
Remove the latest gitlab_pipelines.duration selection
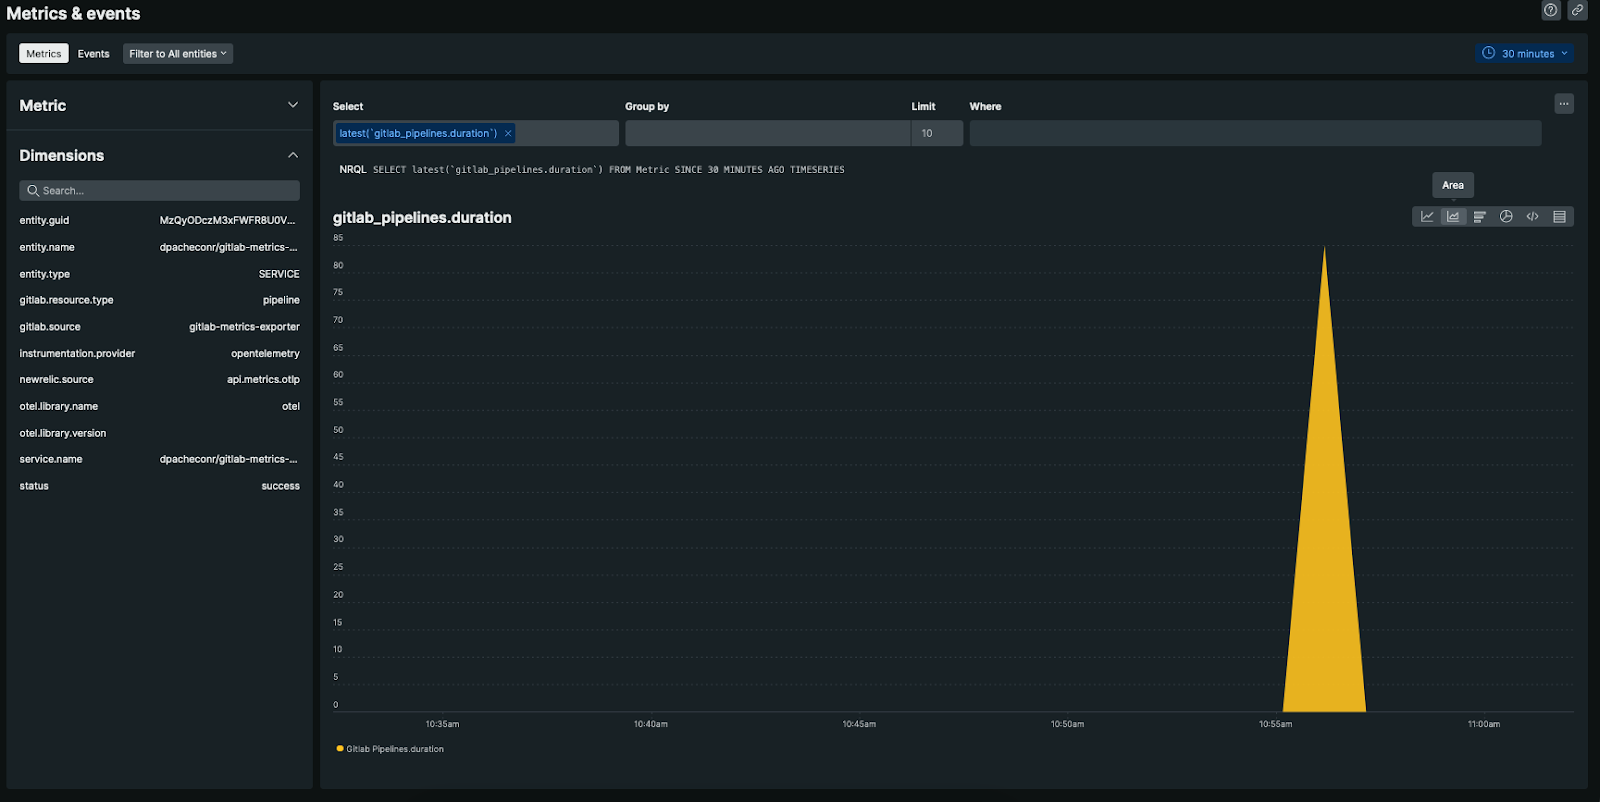click(508, 133)
